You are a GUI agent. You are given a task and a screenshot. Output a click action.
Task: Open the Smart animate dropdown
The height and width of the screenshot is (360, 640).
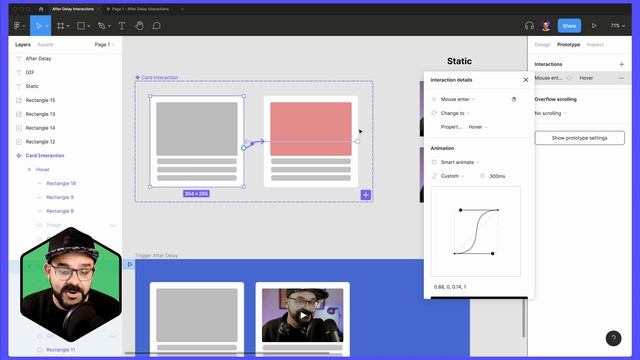(460, 162)
